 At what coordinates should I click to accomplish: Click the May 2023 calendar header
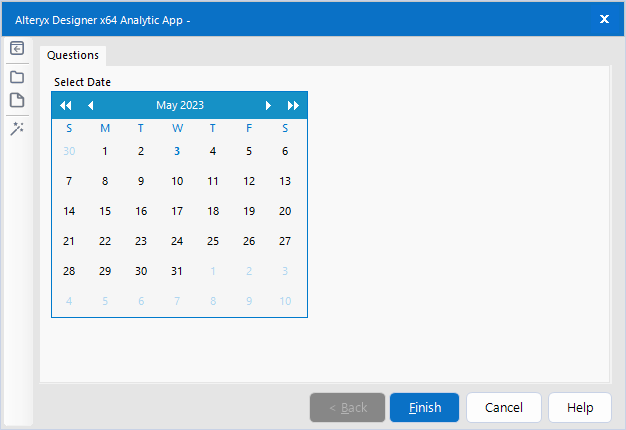180,105
